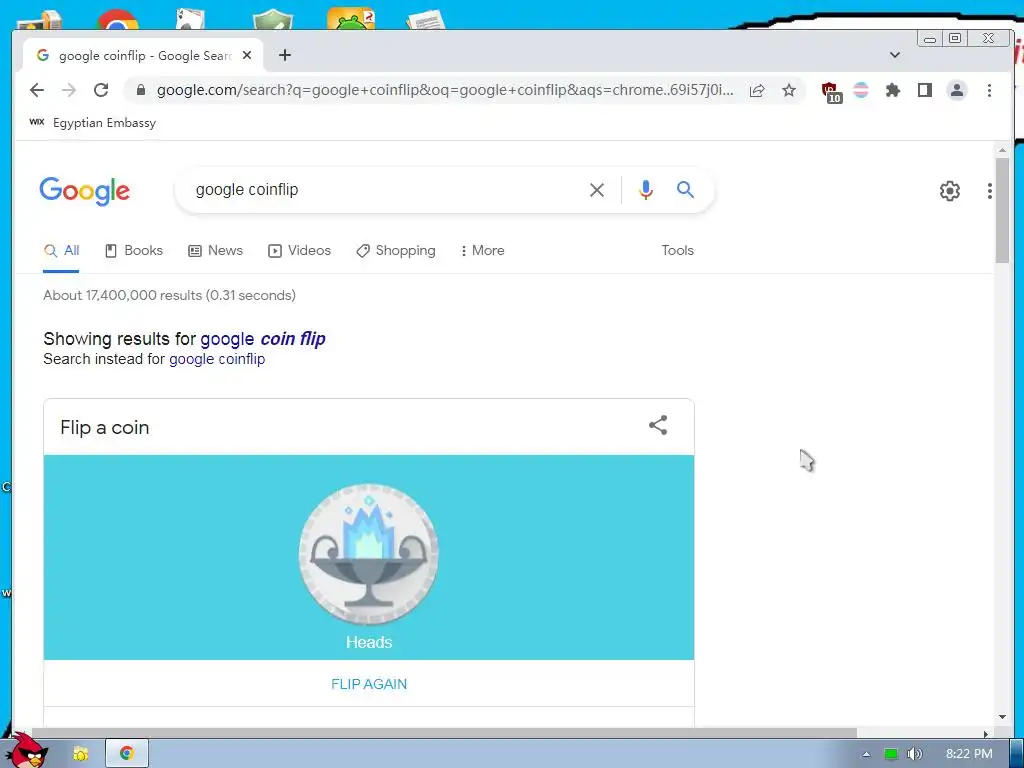
Task: Click into the Google search box
Action: [x=385, y=190]
